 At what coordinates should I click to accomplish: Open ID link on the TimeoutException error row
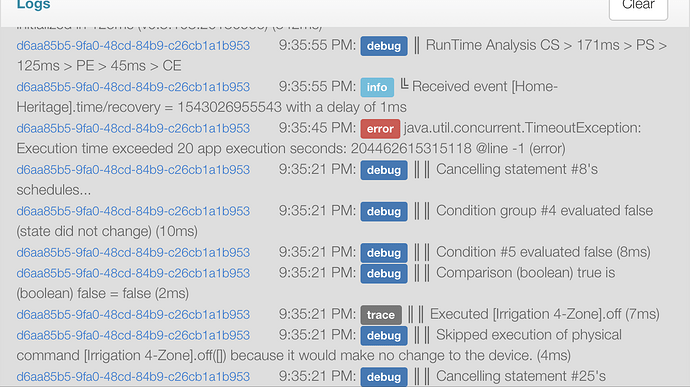coord(133,129)
